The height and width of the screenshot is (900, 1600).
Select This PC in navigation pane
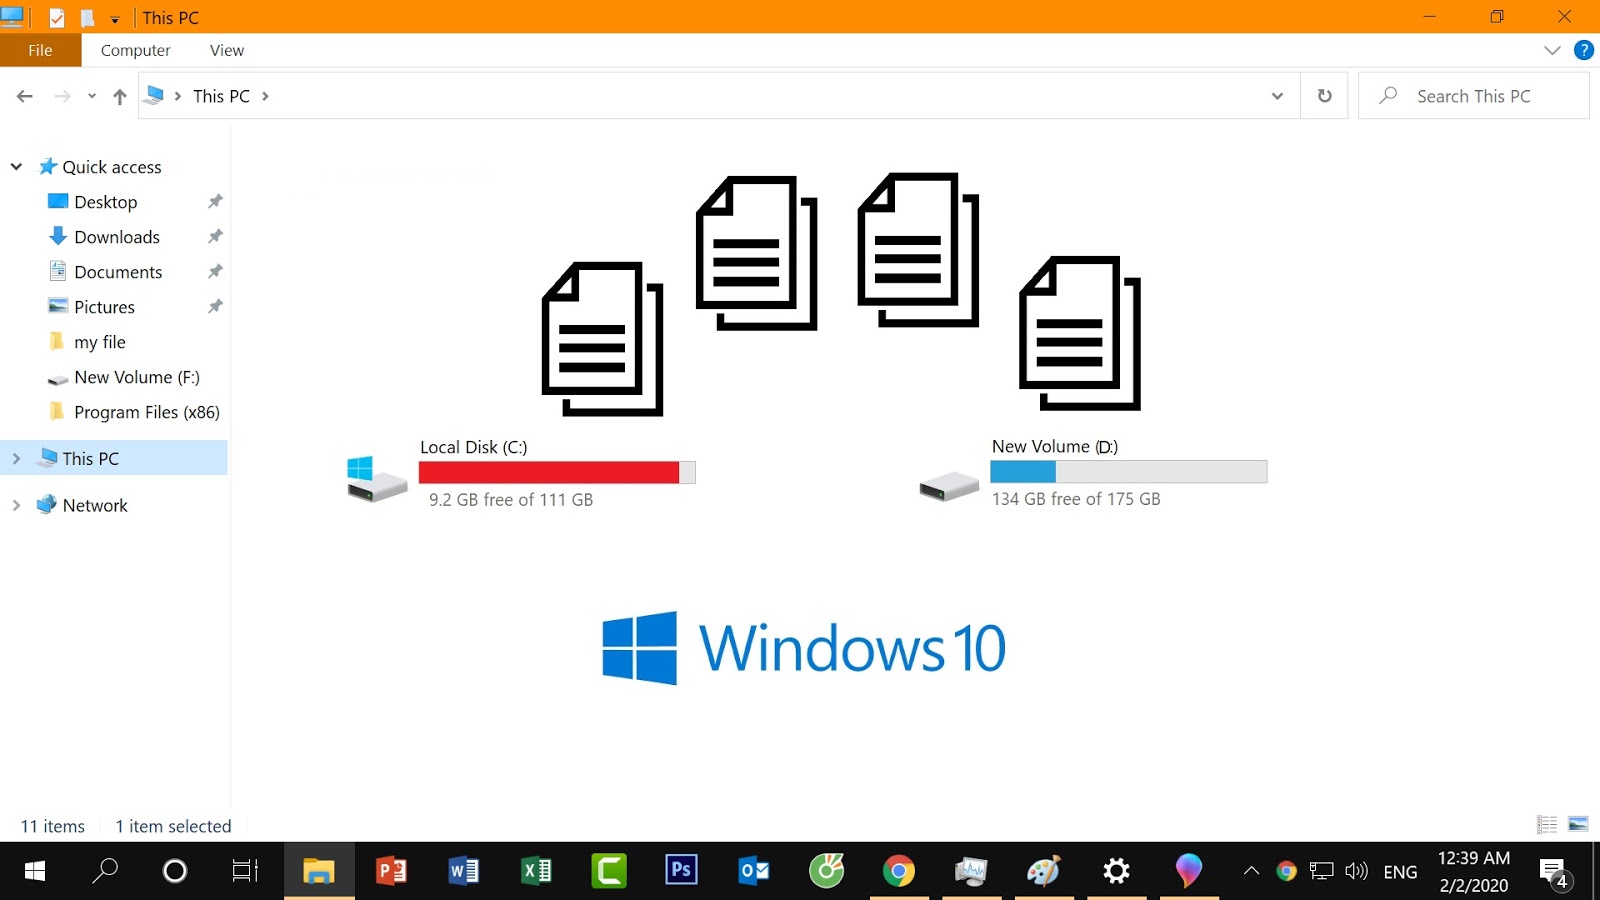[90, 458]
